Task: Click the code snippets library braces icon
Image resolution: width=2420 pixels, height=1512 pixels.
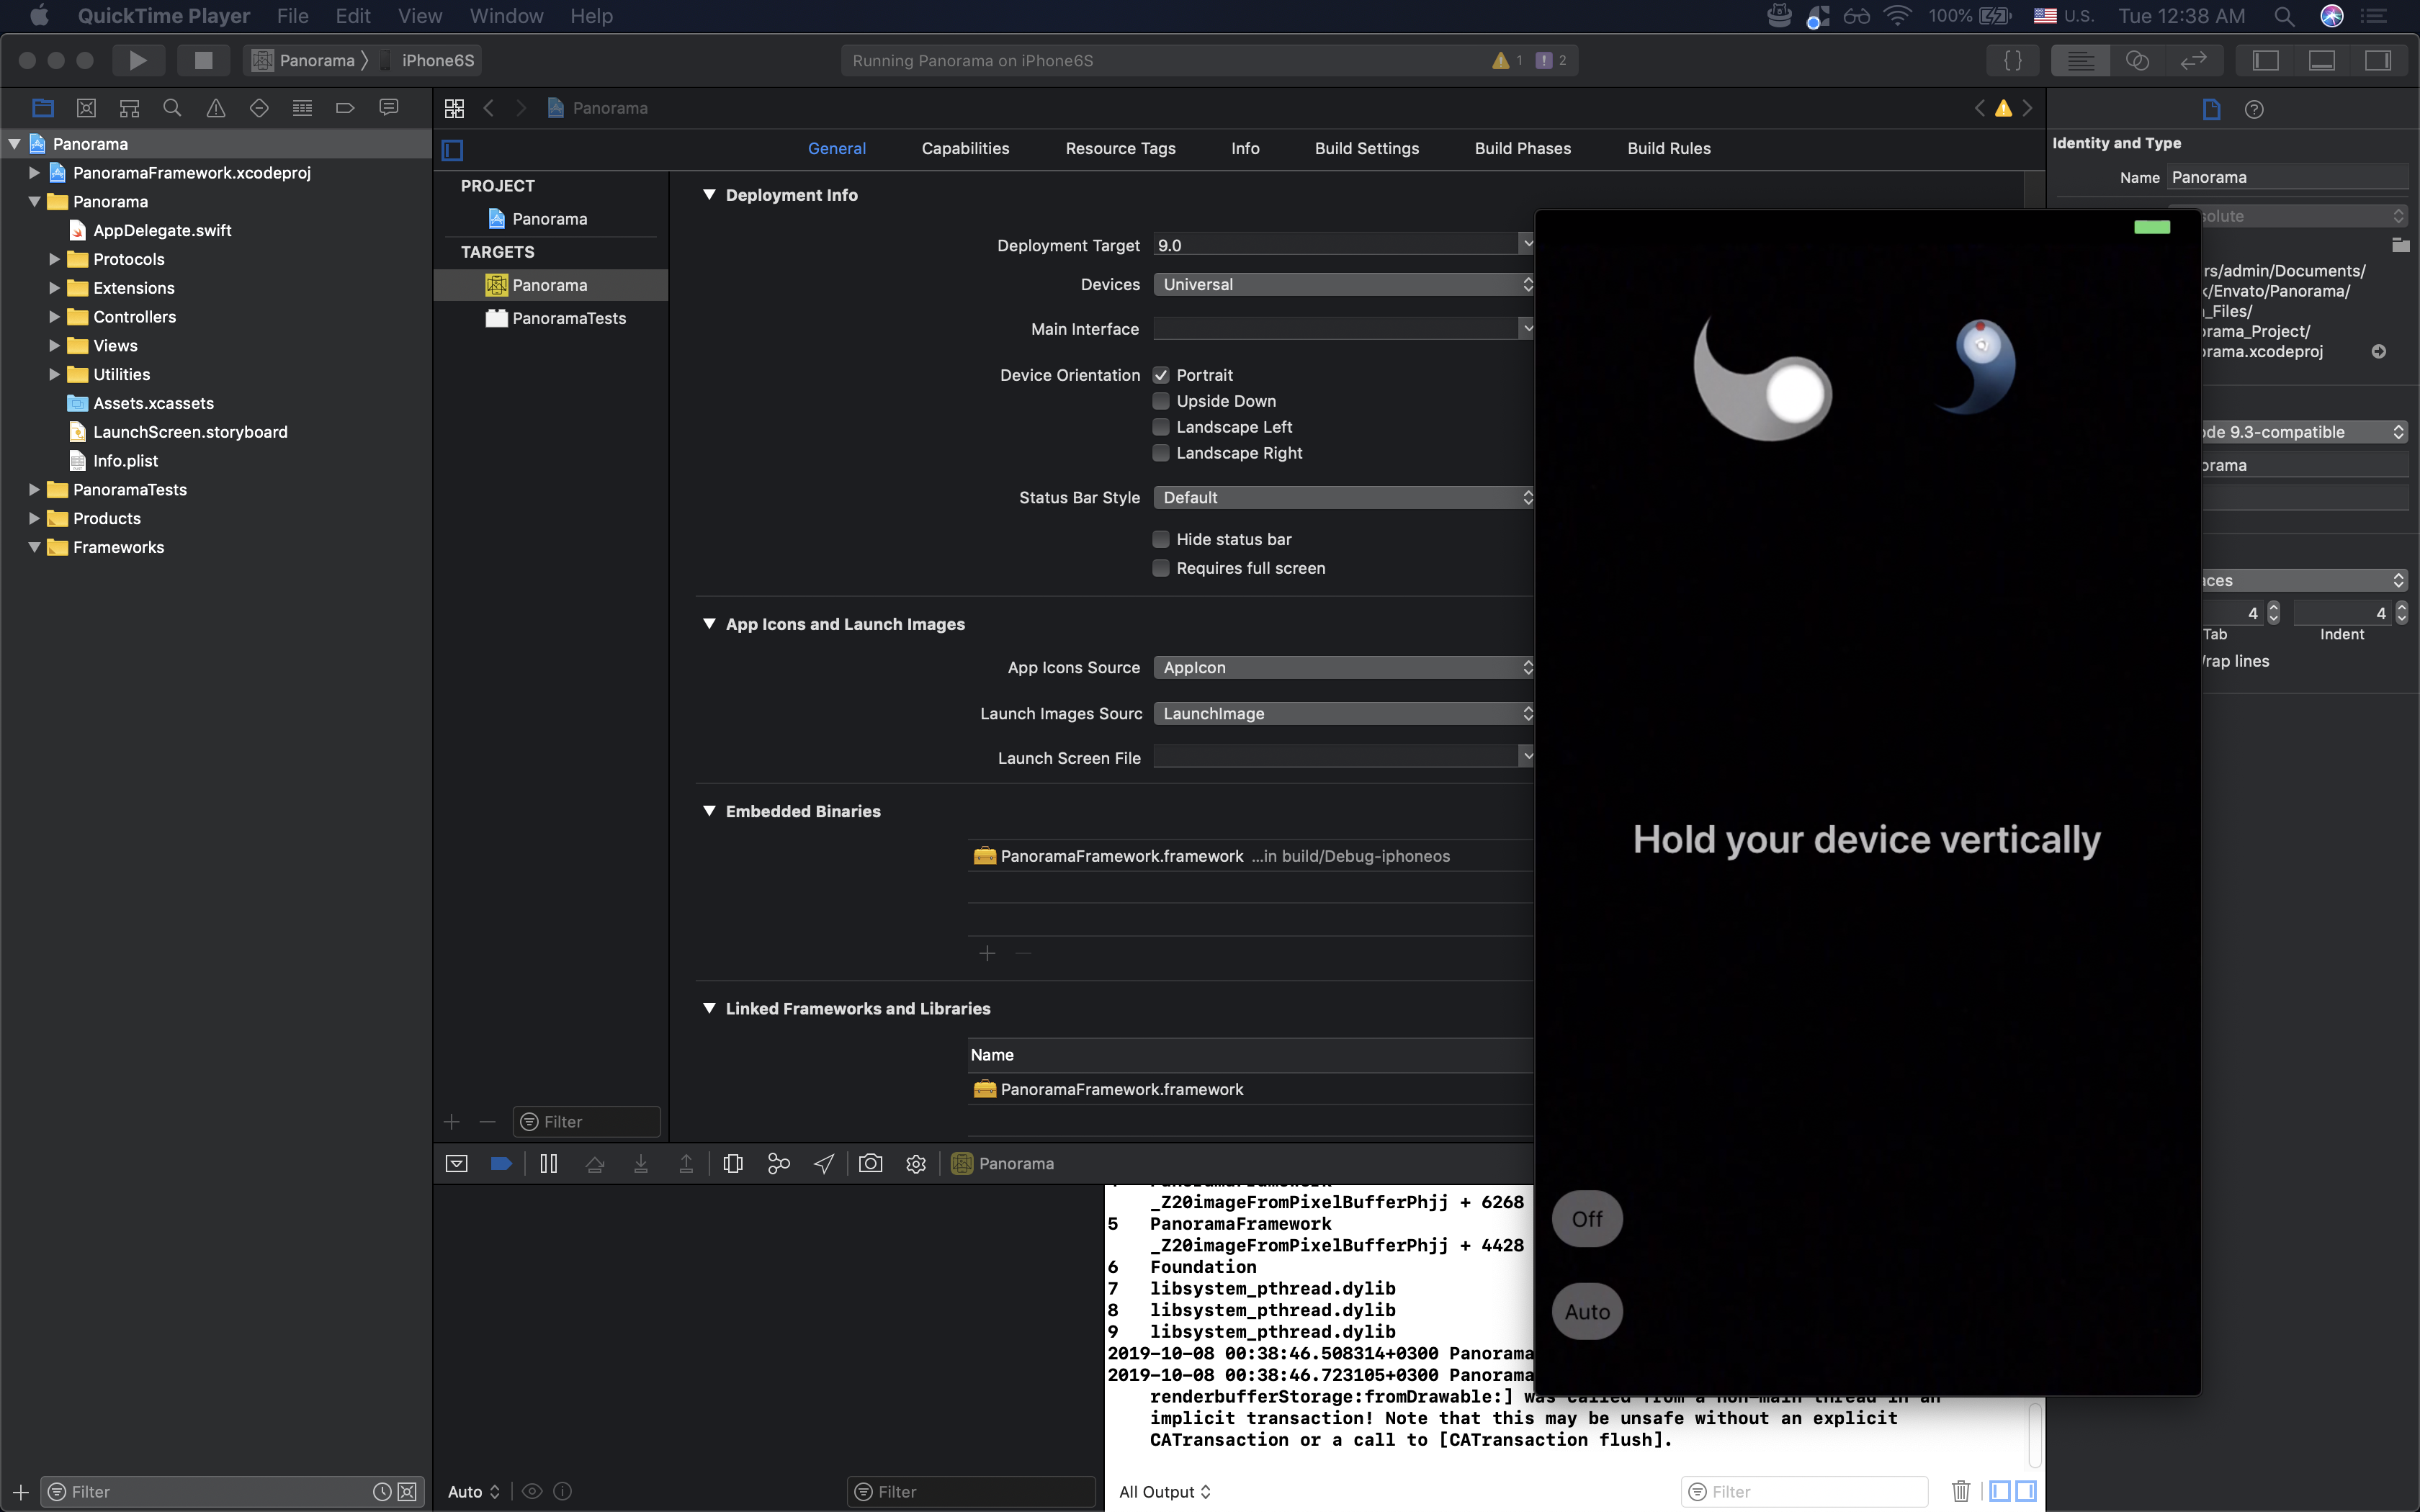Action: coord(2013,60)
